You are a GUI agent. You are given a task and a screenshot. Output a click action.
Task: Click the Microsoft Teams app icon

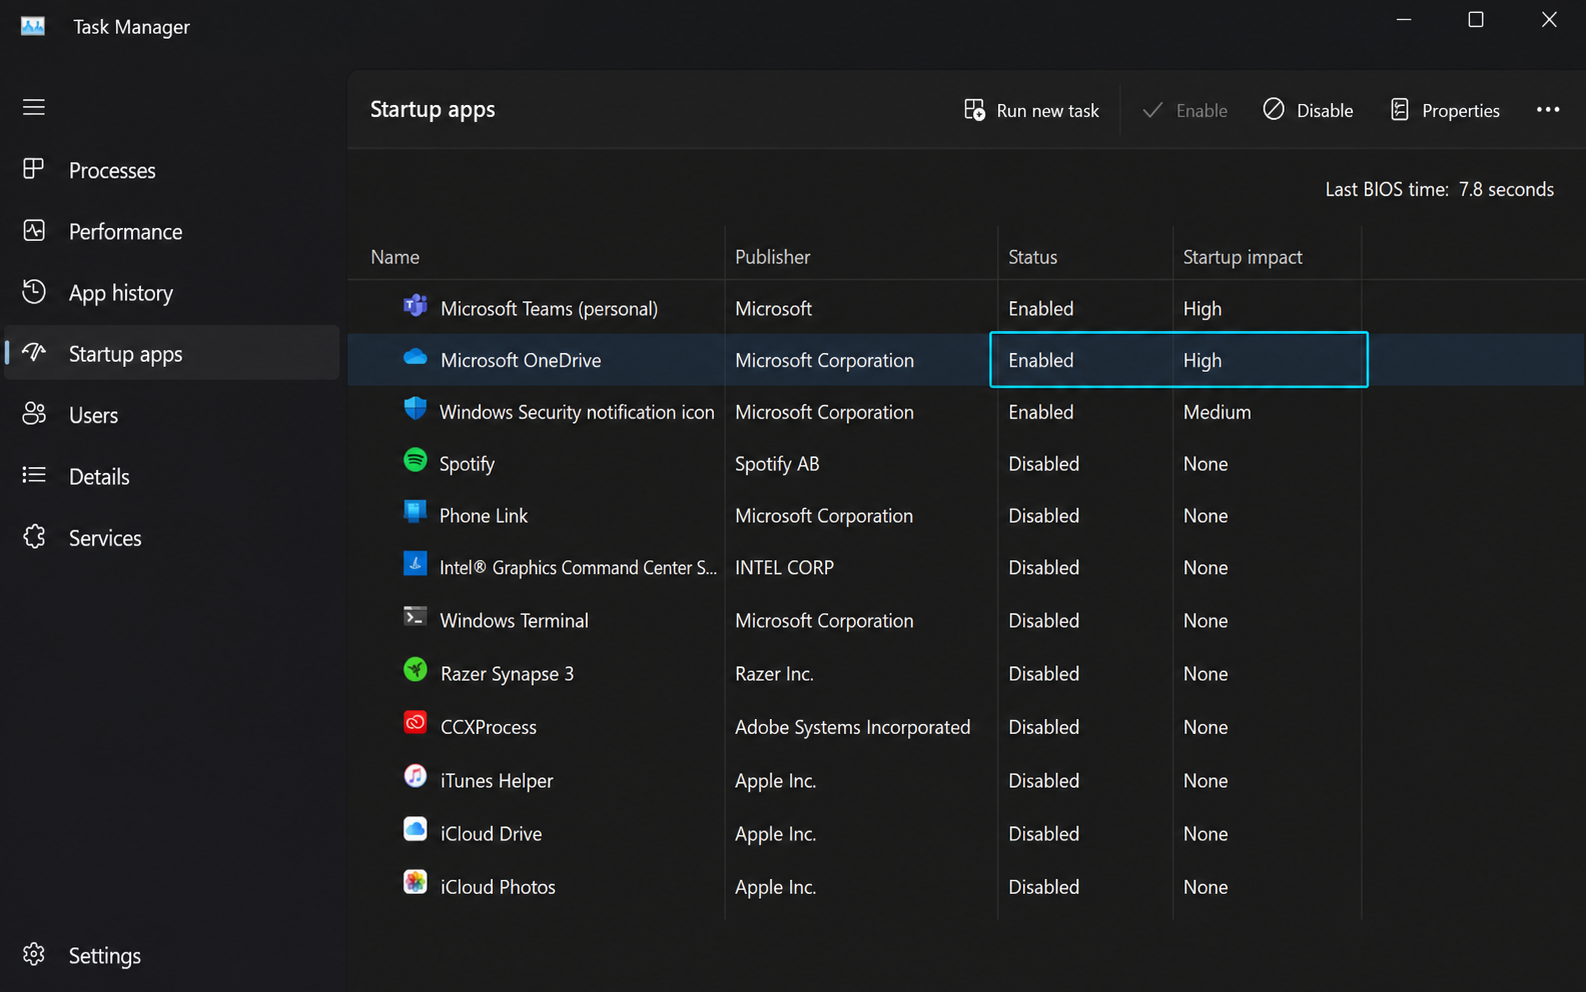pyautogui.click(x=415, y=306)
